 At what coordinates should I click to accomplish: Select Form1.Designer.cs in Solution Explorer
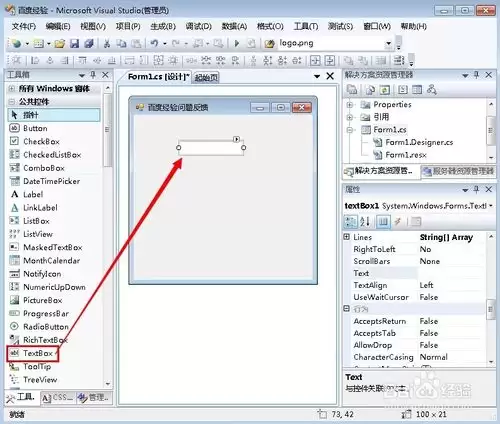tap(419, 142)
